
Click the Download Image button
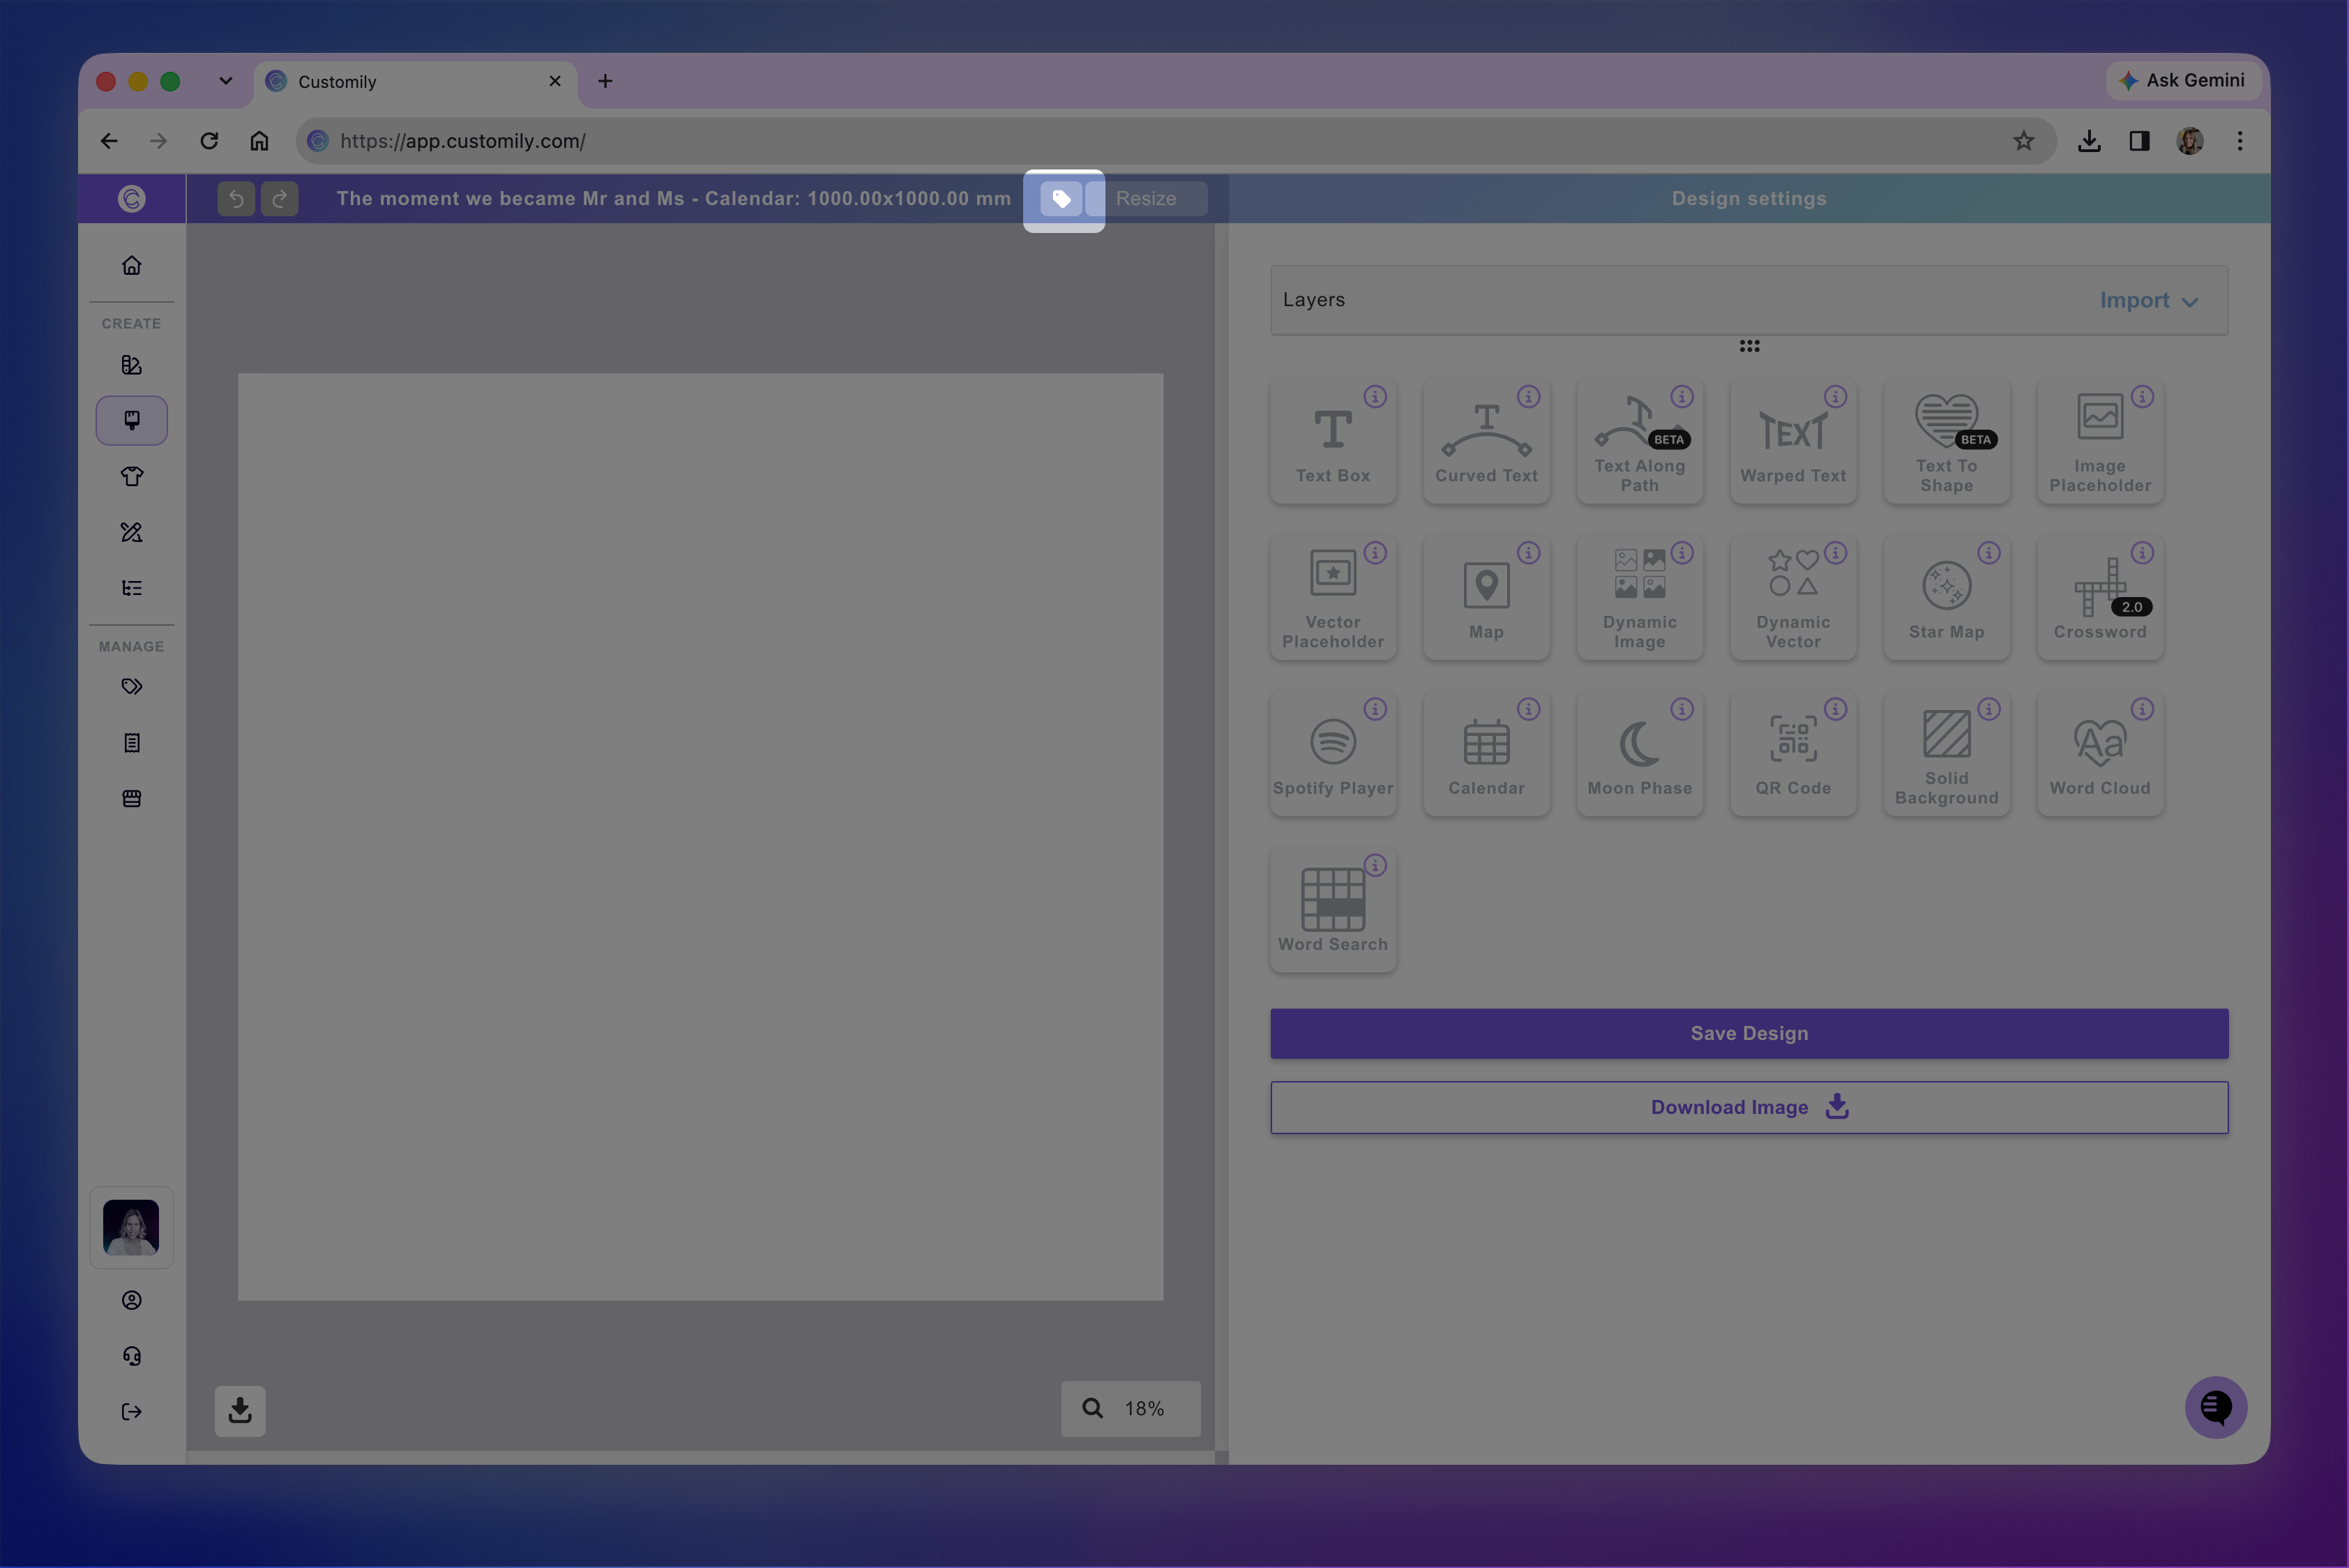(1749, 1108)
